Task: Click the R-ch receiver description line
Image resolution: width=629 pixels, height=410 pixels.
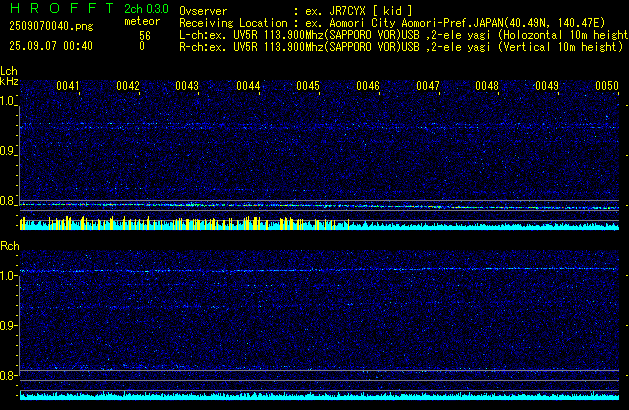Action: (401, 47)
